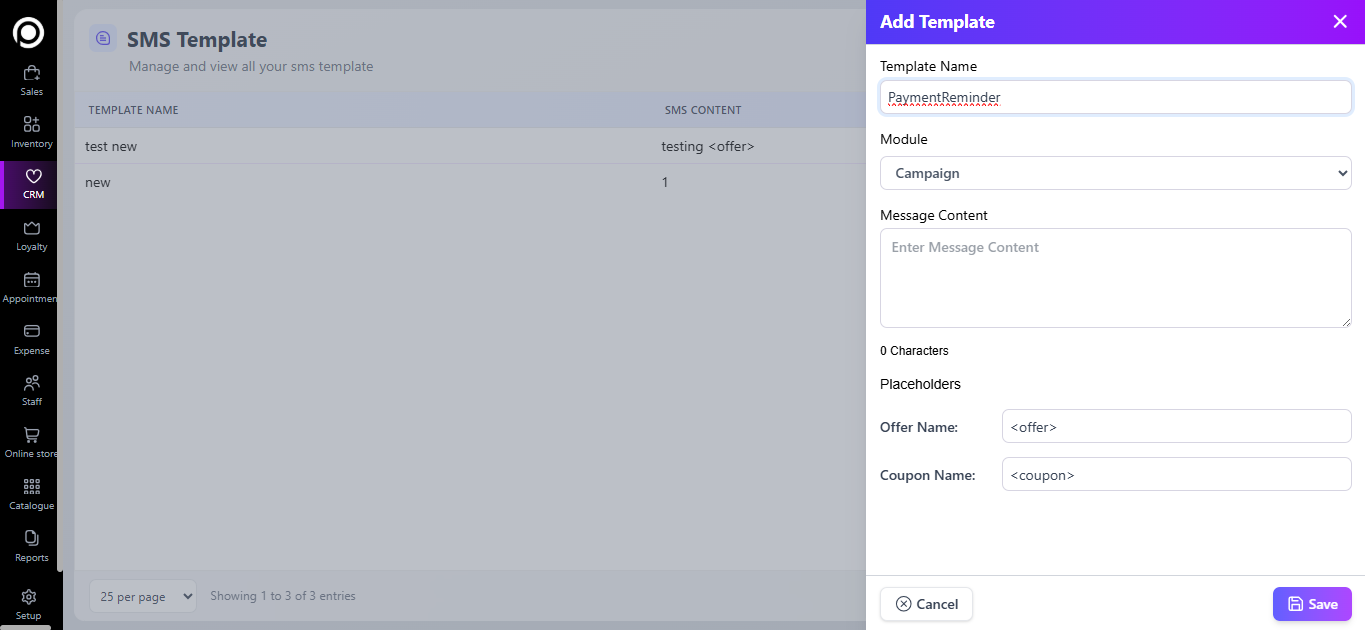Open the 25 per page dropdown

point(143,596)
